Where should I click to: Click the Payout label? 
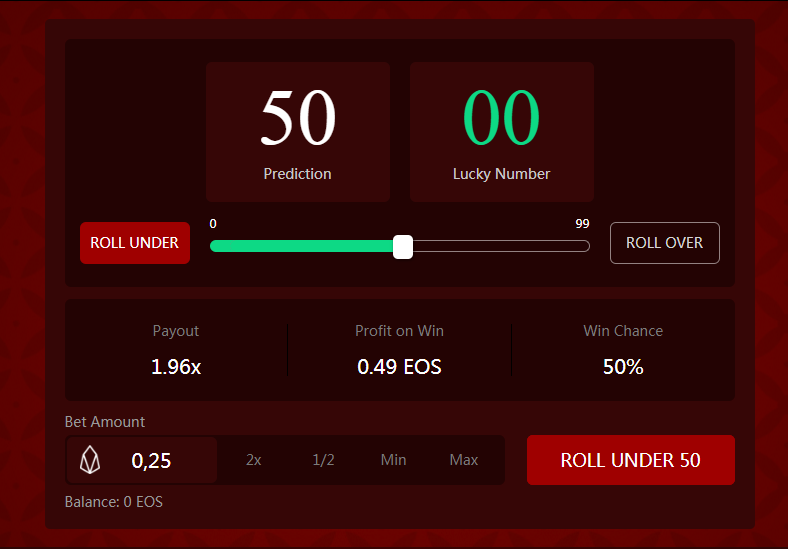176,331
